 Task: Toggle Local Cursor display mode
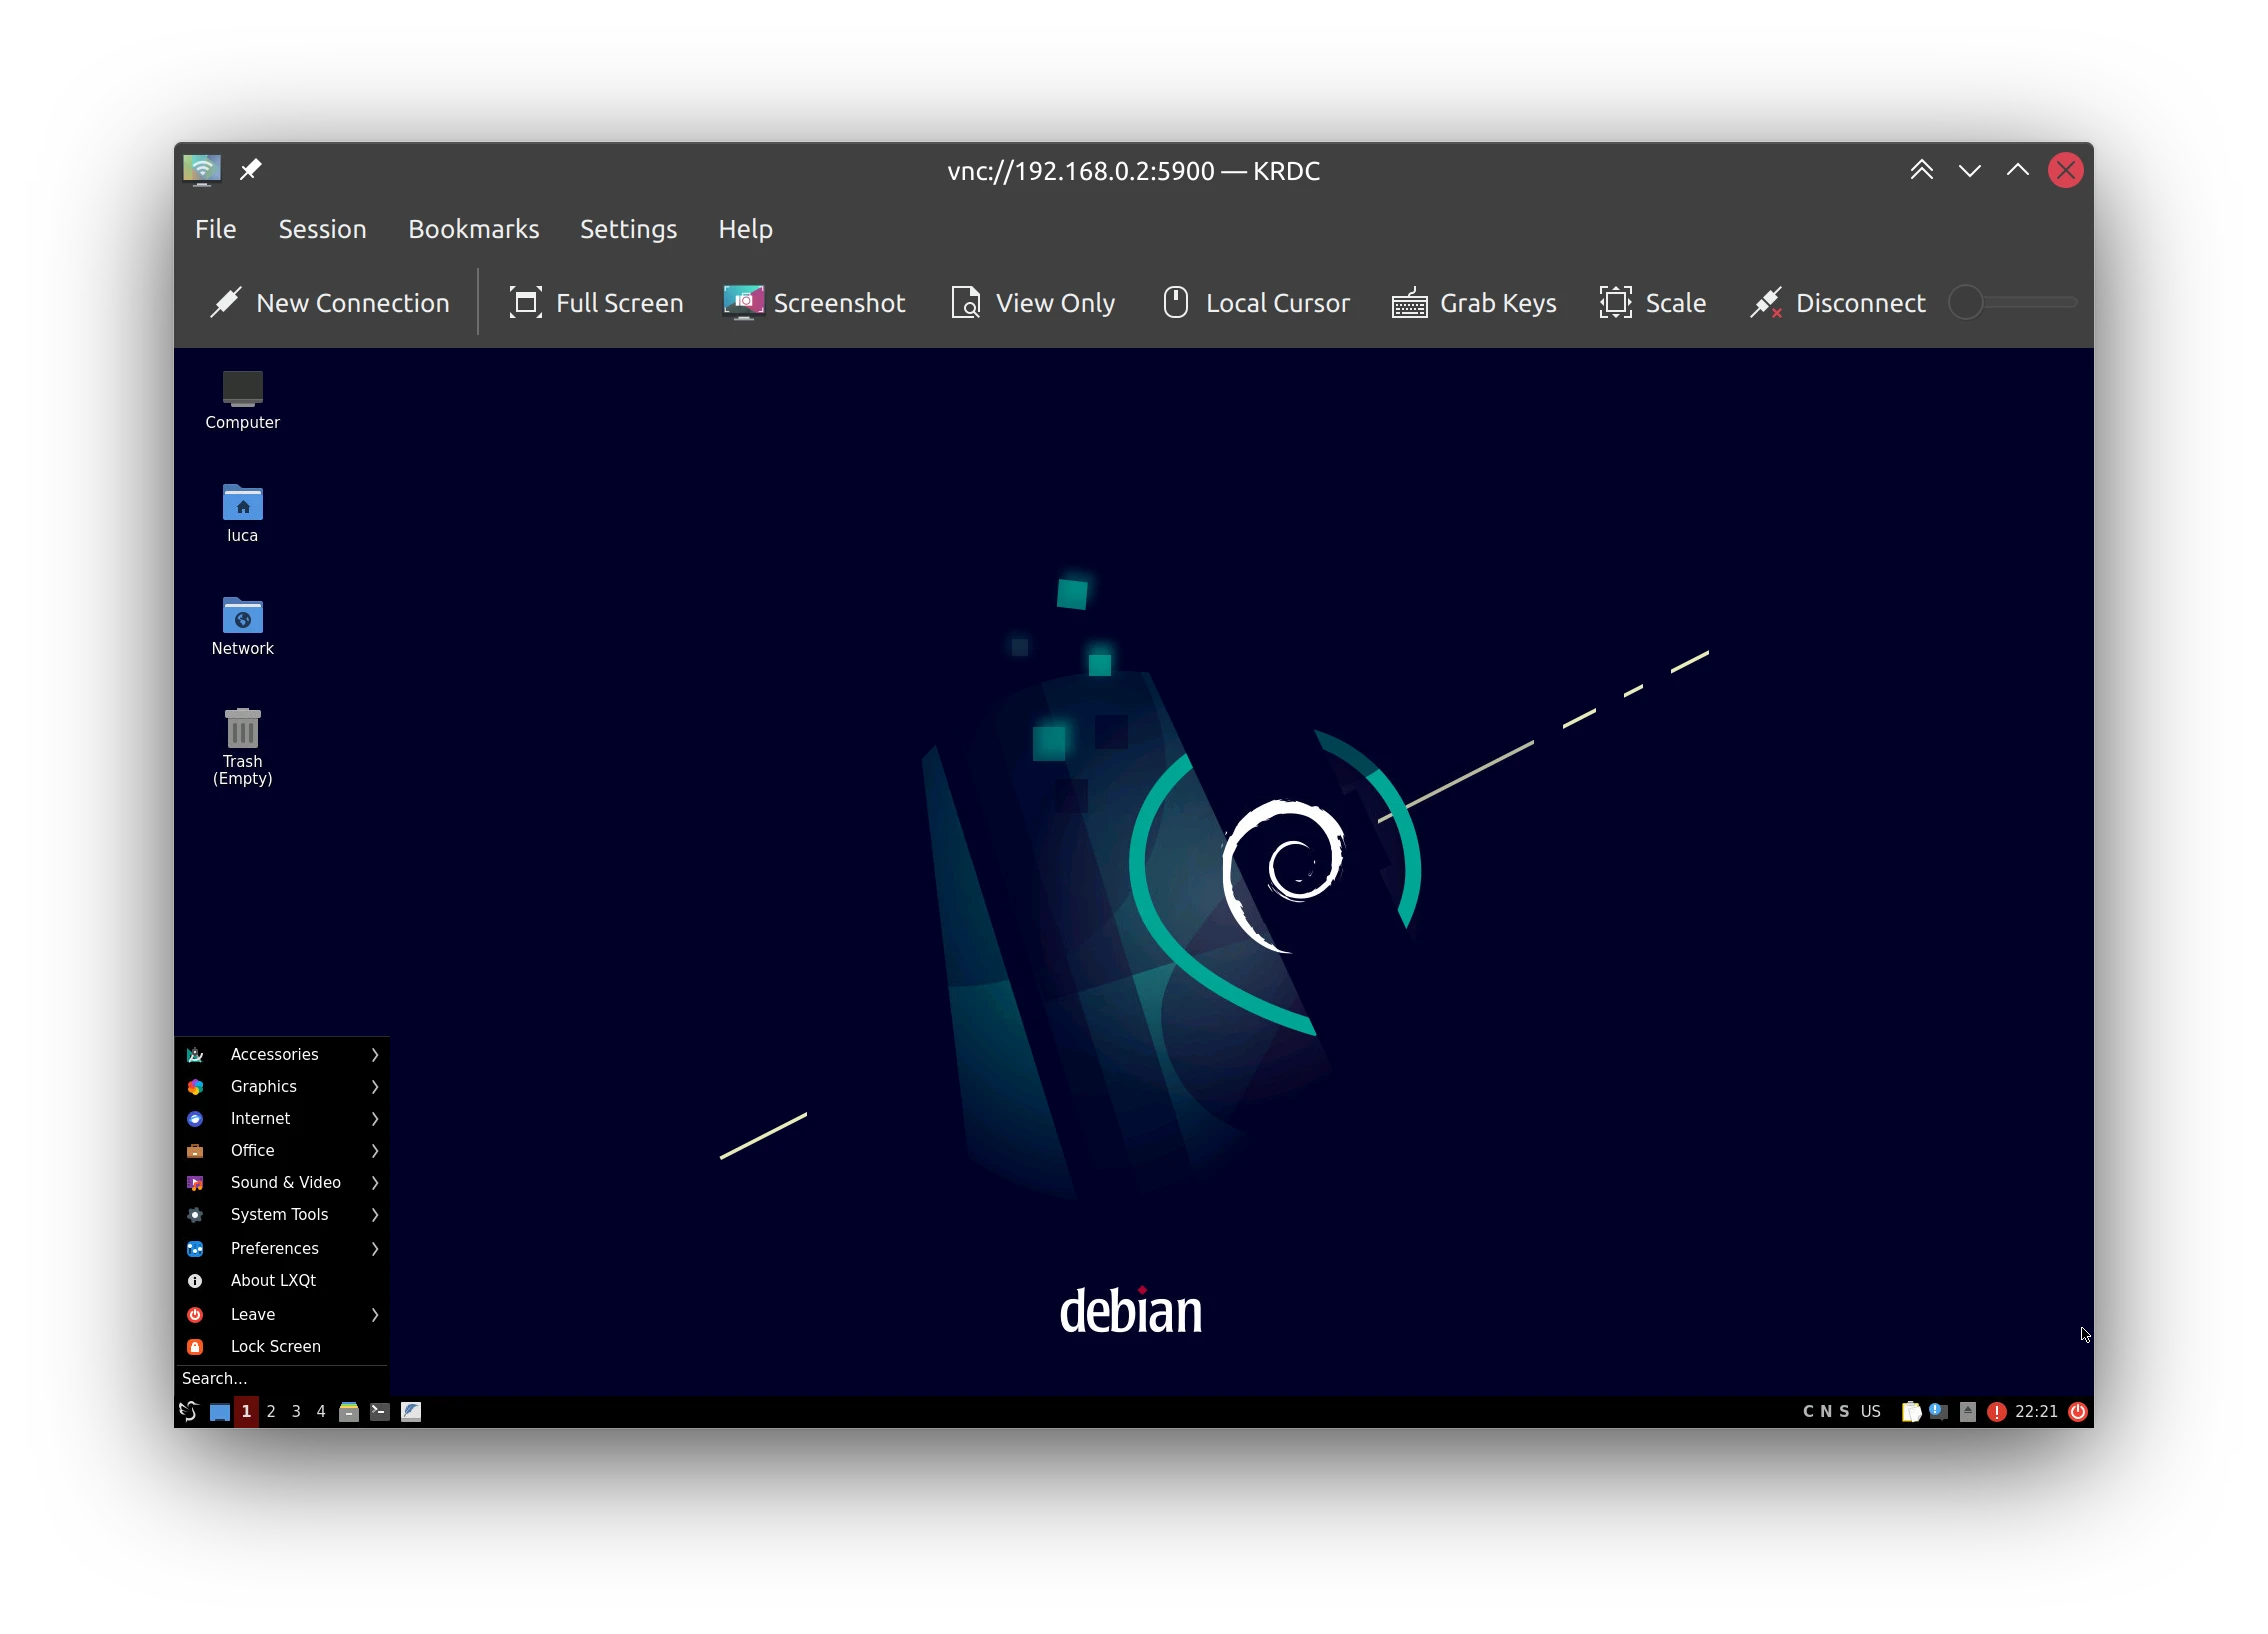click(1256, 303)
